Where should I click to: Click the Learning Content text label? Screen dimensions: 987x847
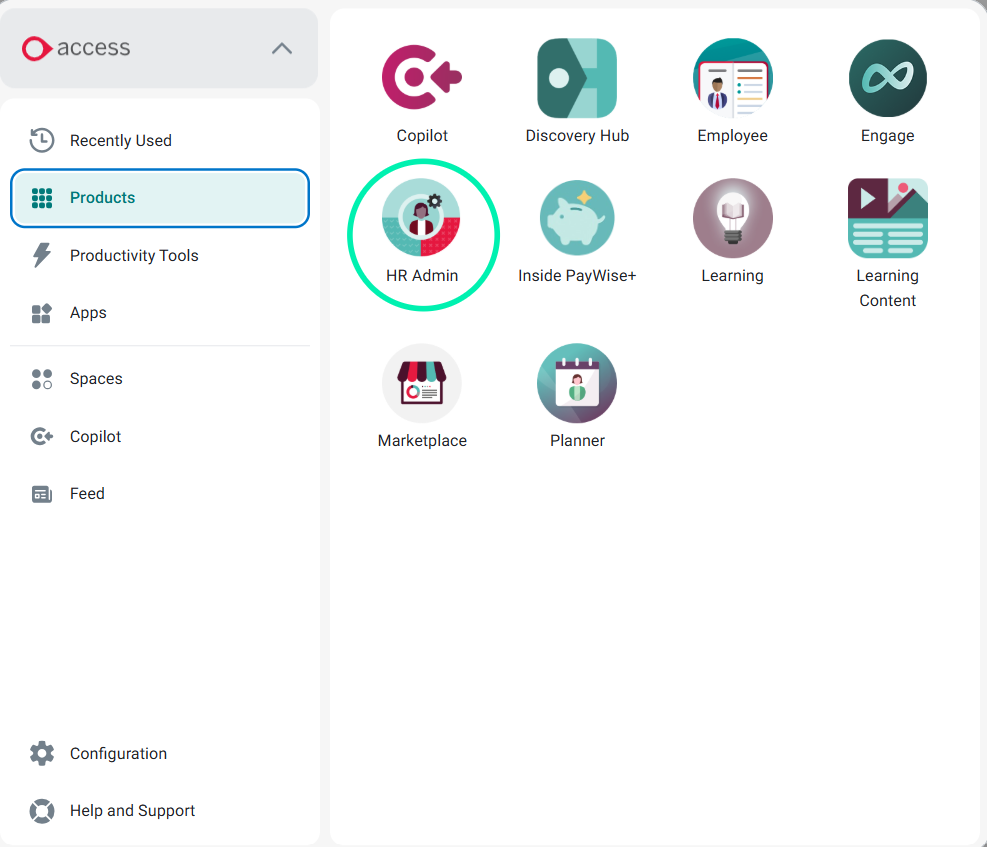(x=888, y=288)
